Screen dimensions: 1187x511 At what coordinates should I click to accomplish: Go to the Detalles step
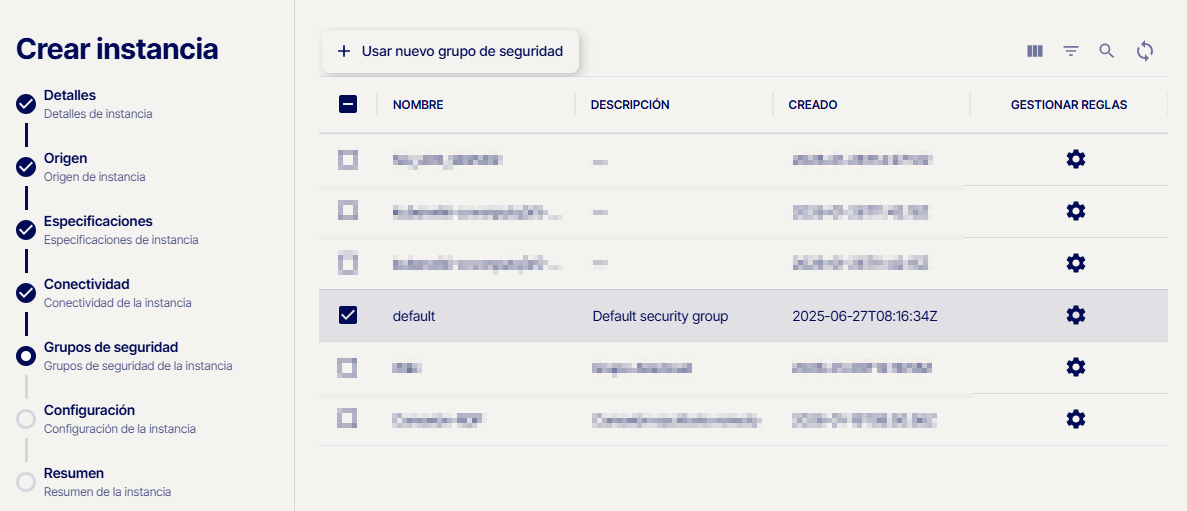[x=70, y=96]
